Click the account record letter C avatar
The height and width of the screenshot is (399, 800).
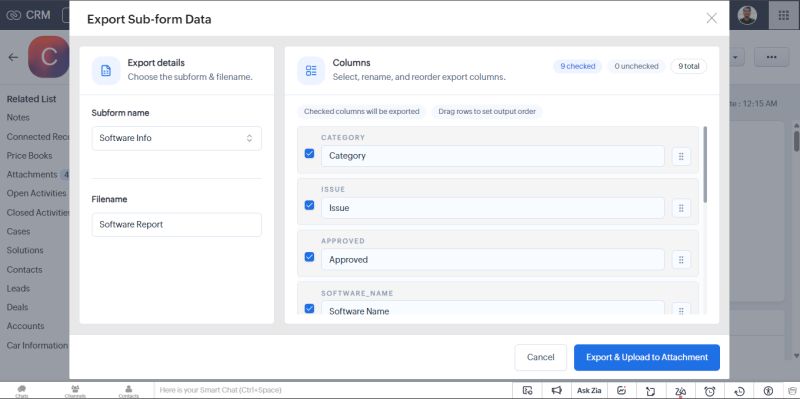click(x=48, y=57)
